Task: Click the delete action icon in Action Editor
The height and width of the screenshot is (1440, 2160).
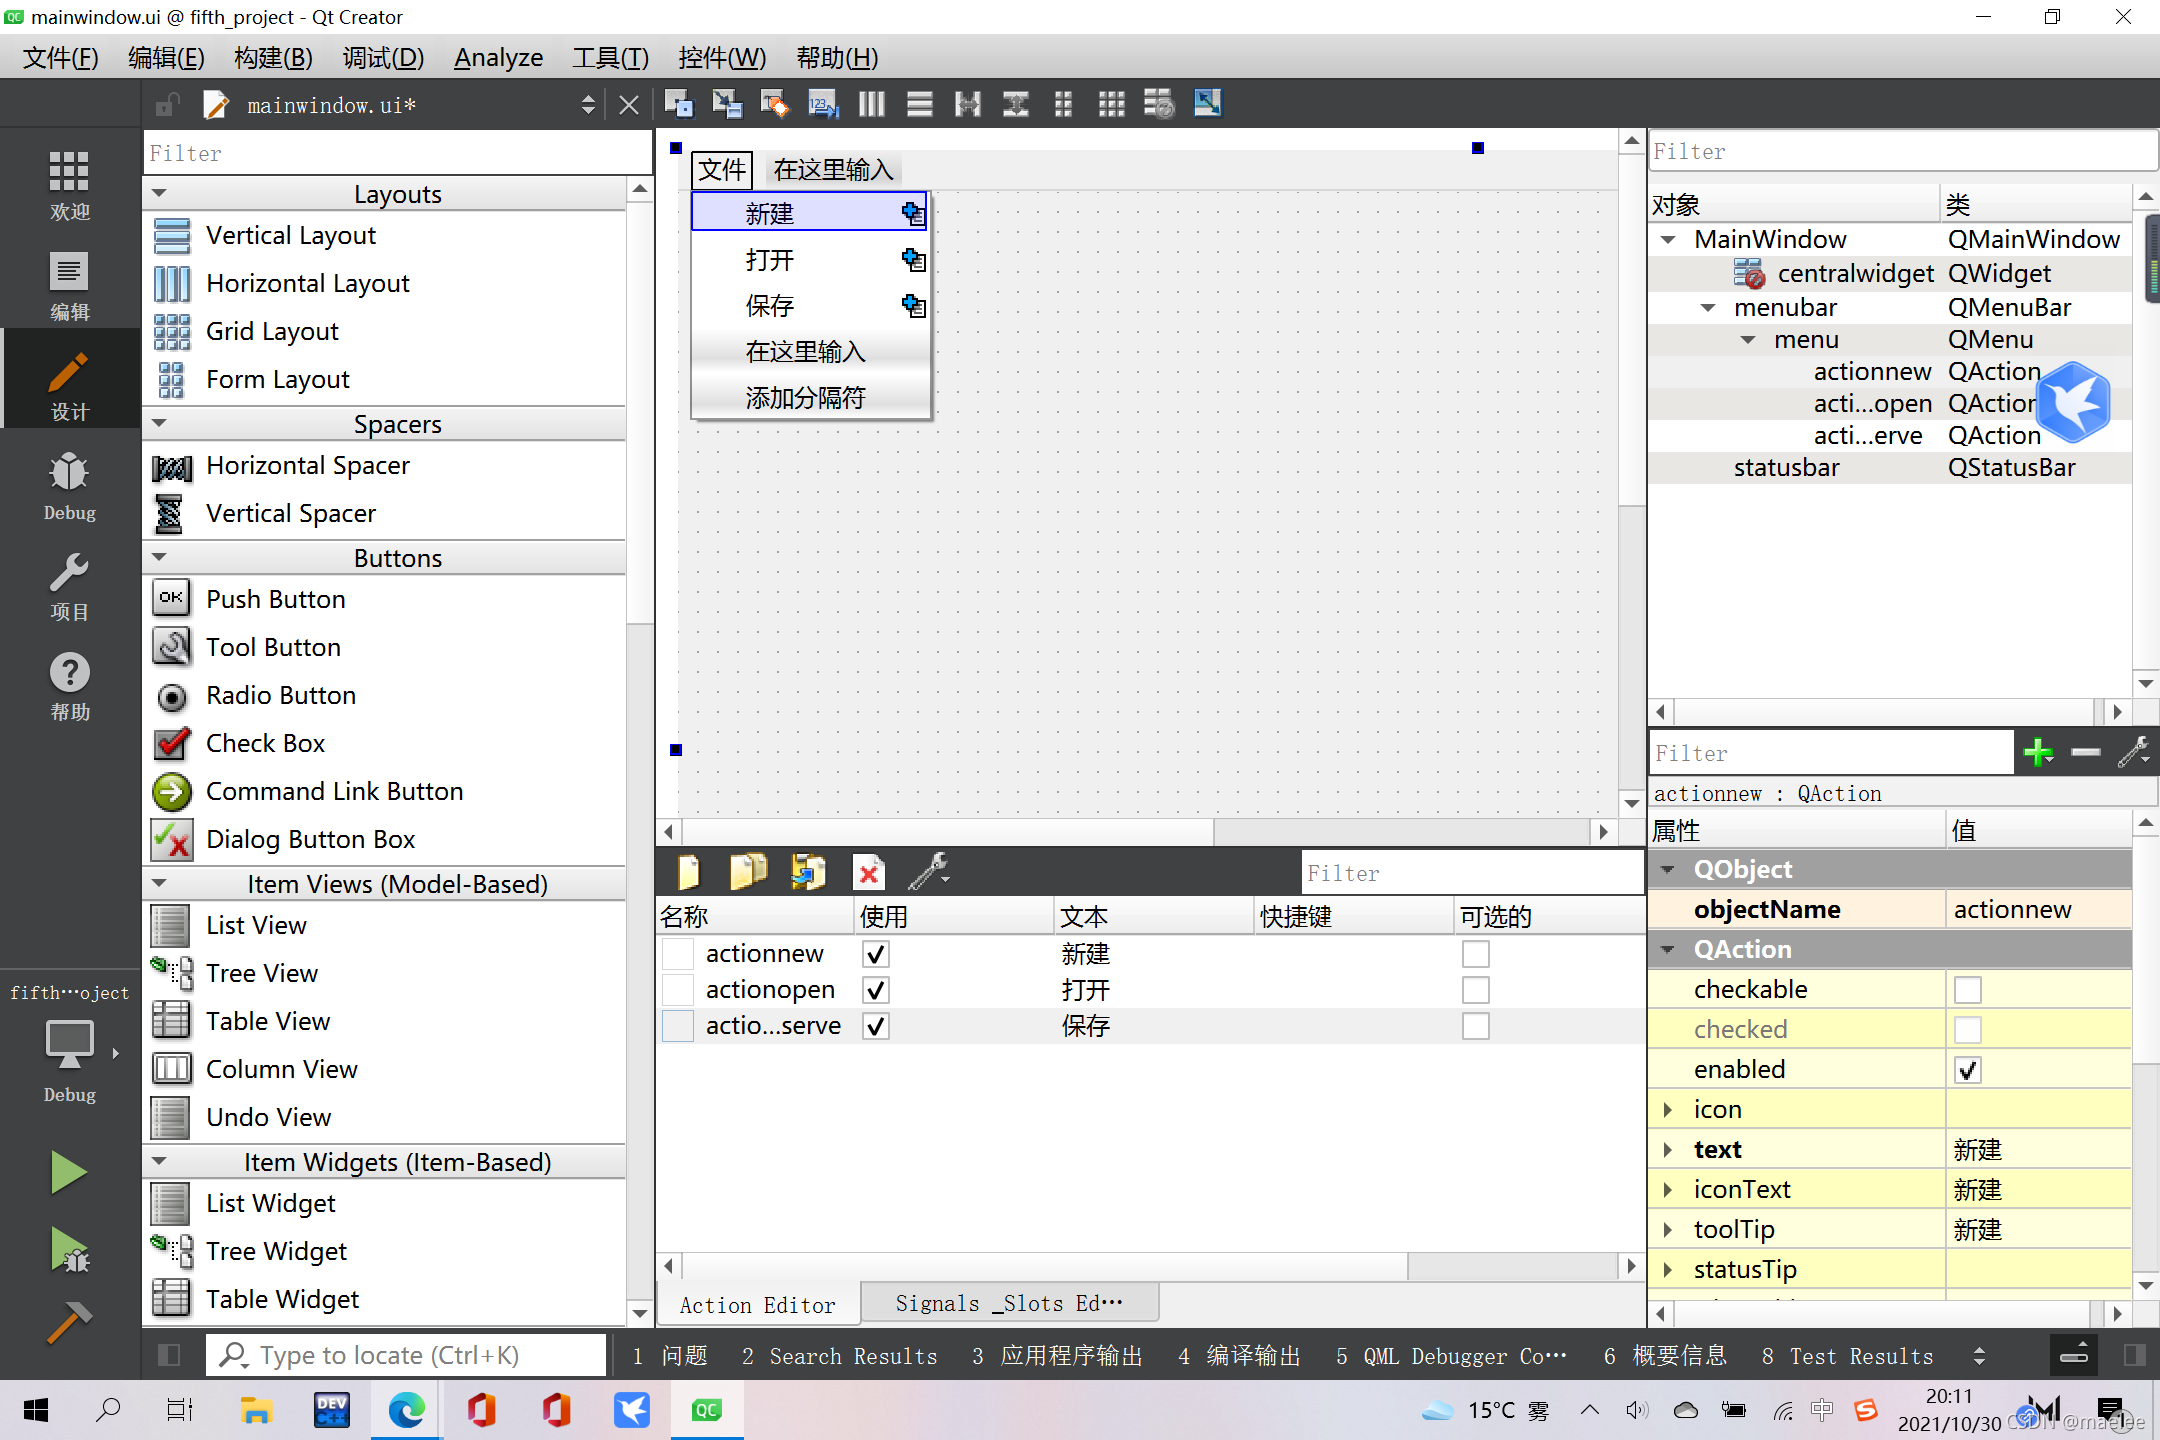Action: click(868, 873)
